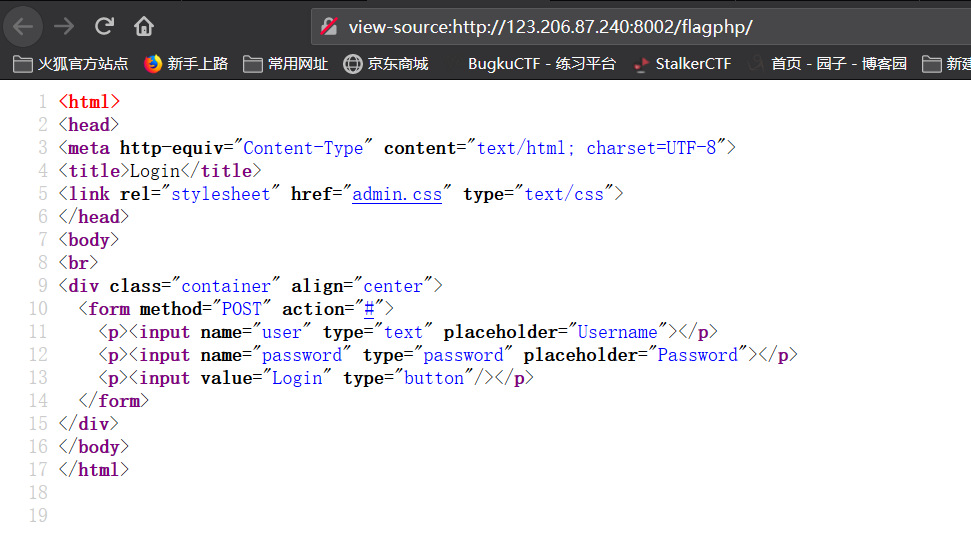
Task: Open the 火狐官方站点 bookmark folder
Action: (x=70, y=64)
